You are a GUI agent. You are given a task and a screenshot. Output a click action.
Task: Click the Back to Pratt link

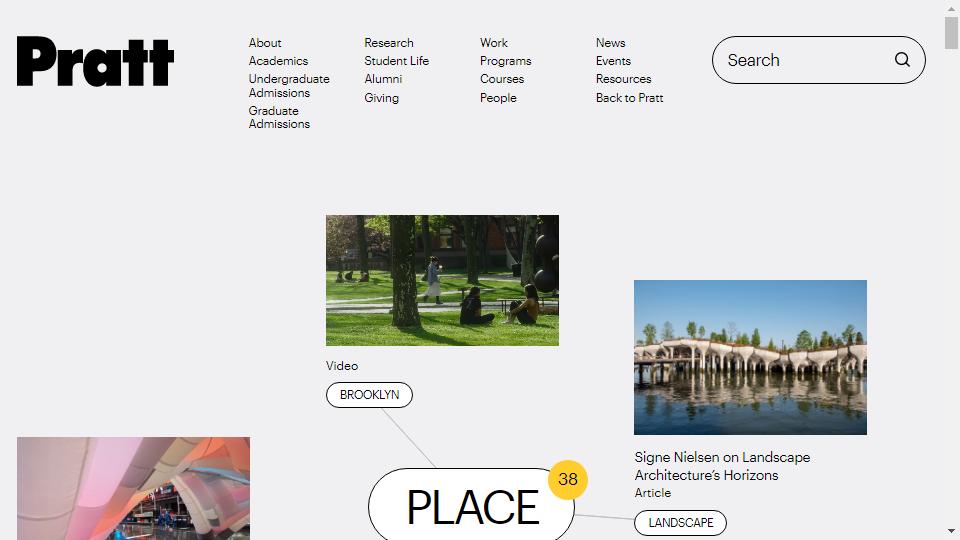(x=629, y=98)
